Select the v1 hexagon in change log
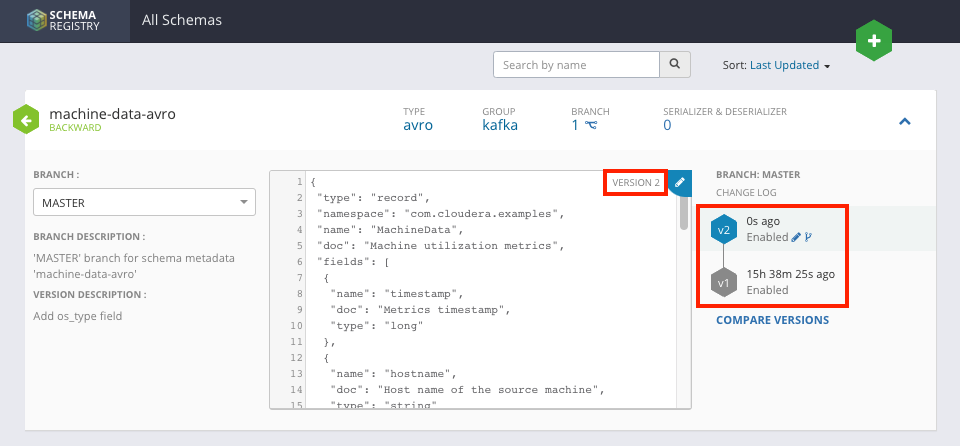Screen dimensions: 960x446 tap(724, 283)
